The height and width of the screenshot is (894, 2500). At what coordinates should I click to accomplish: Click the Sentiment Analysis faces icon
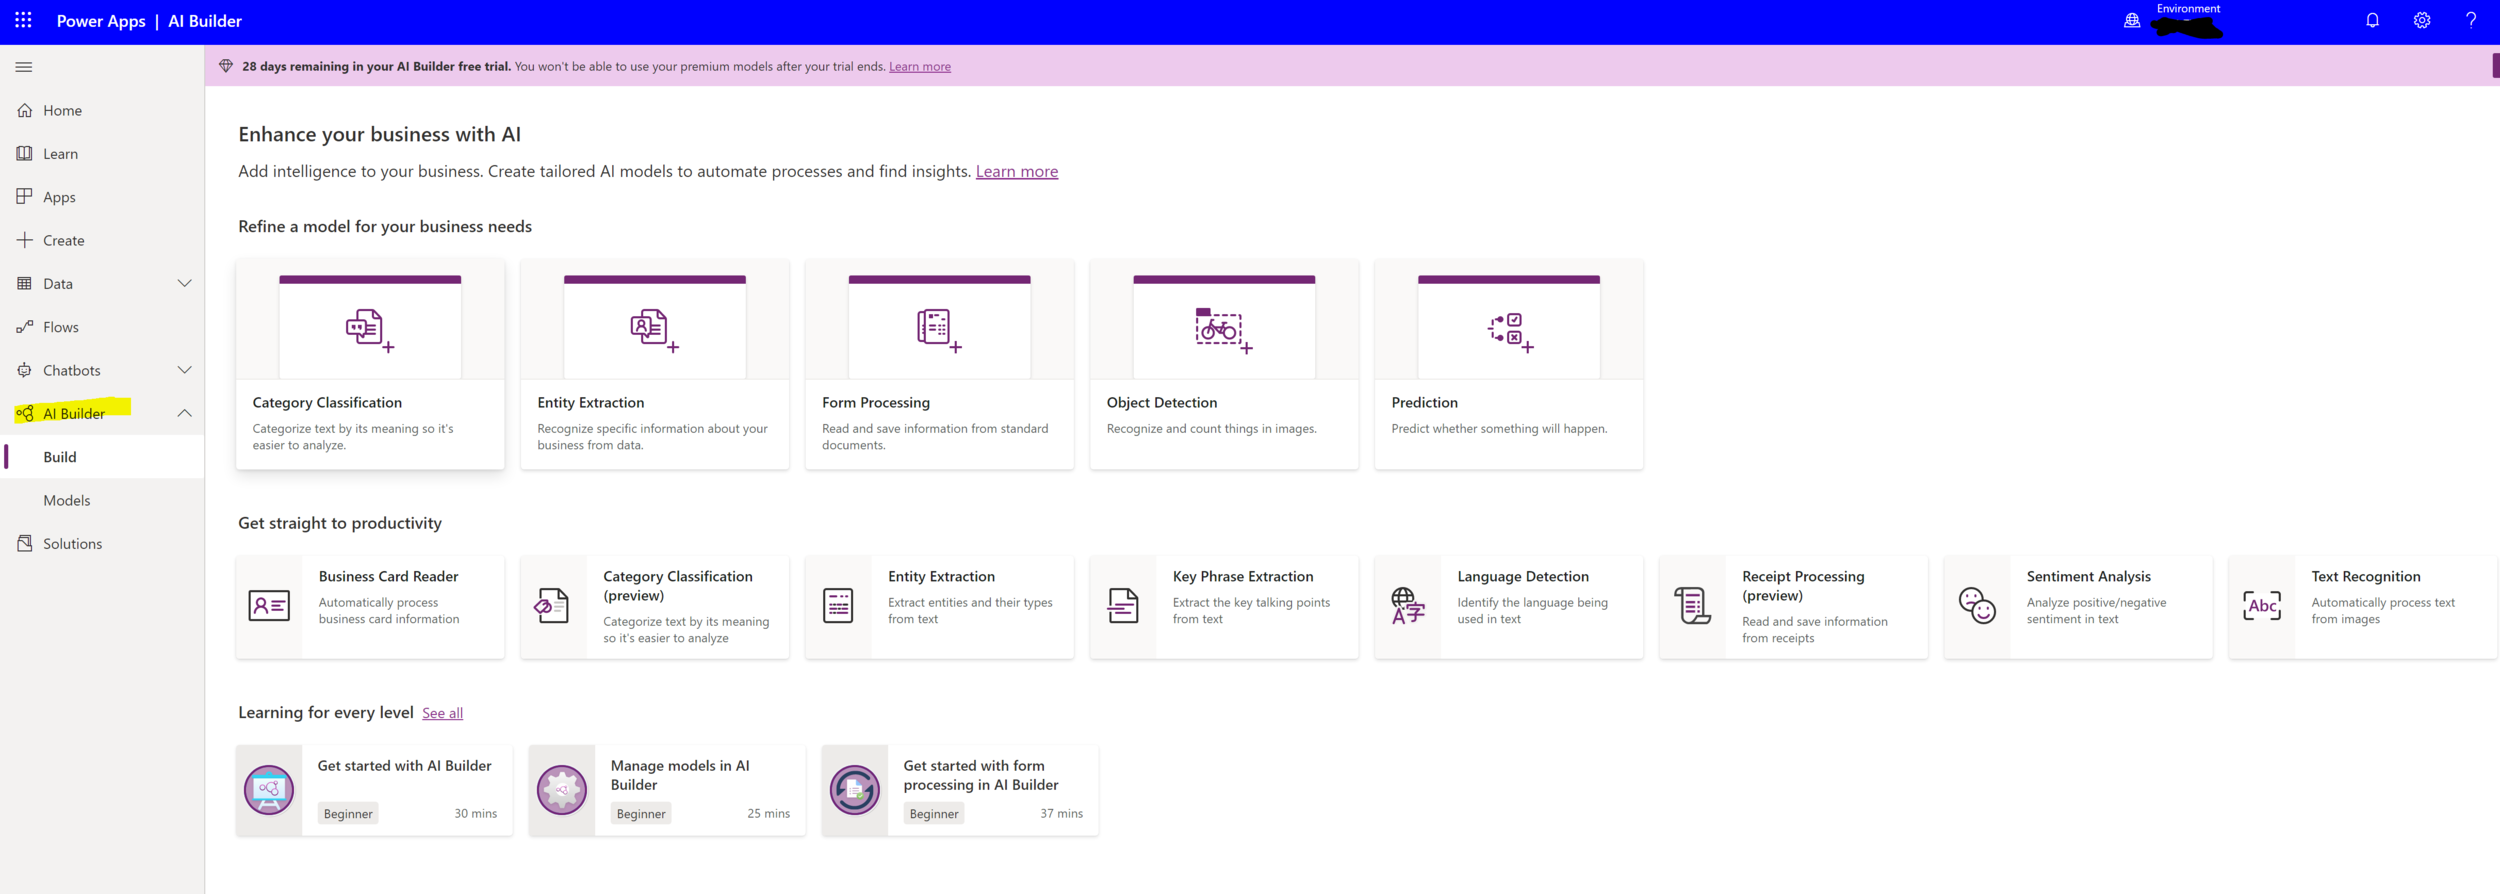(1977, 606)
